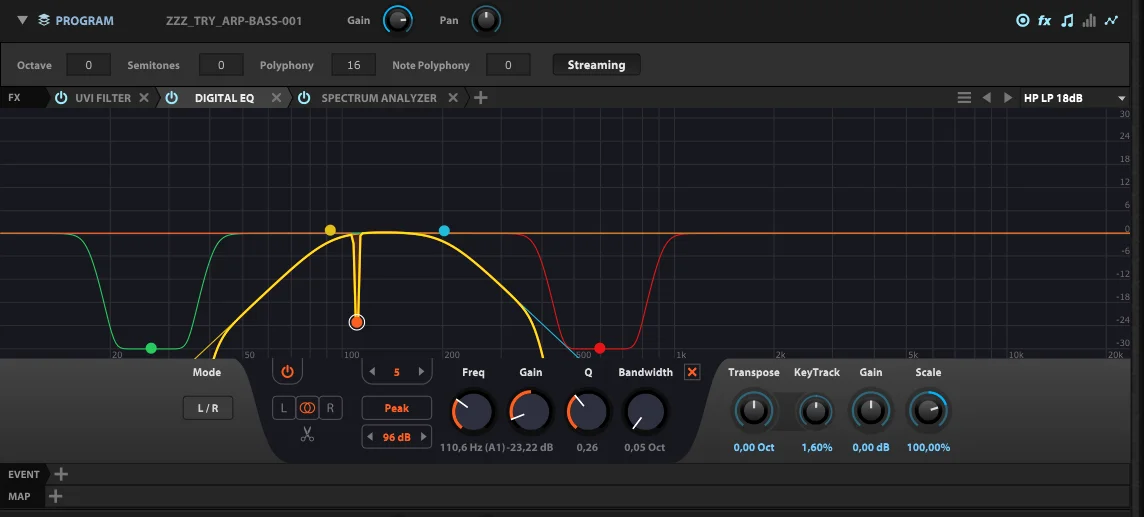
Task: Click the program Pan knob
Action: 486,20
